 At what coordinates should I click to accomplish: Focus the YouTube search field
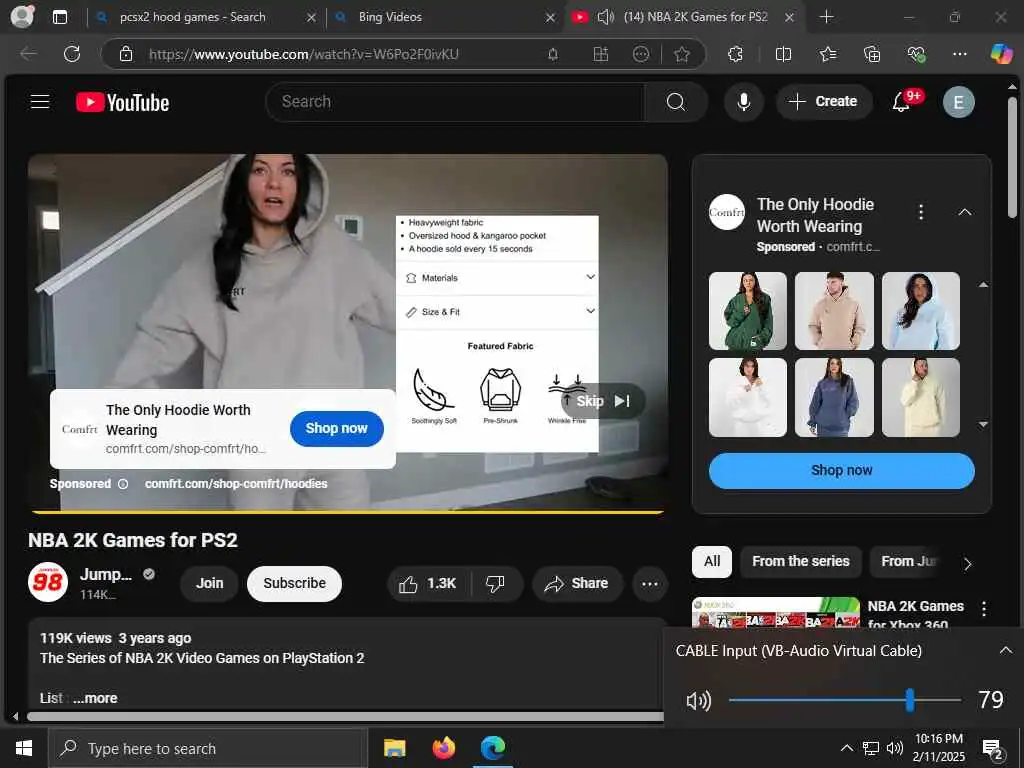pos(455,102)
